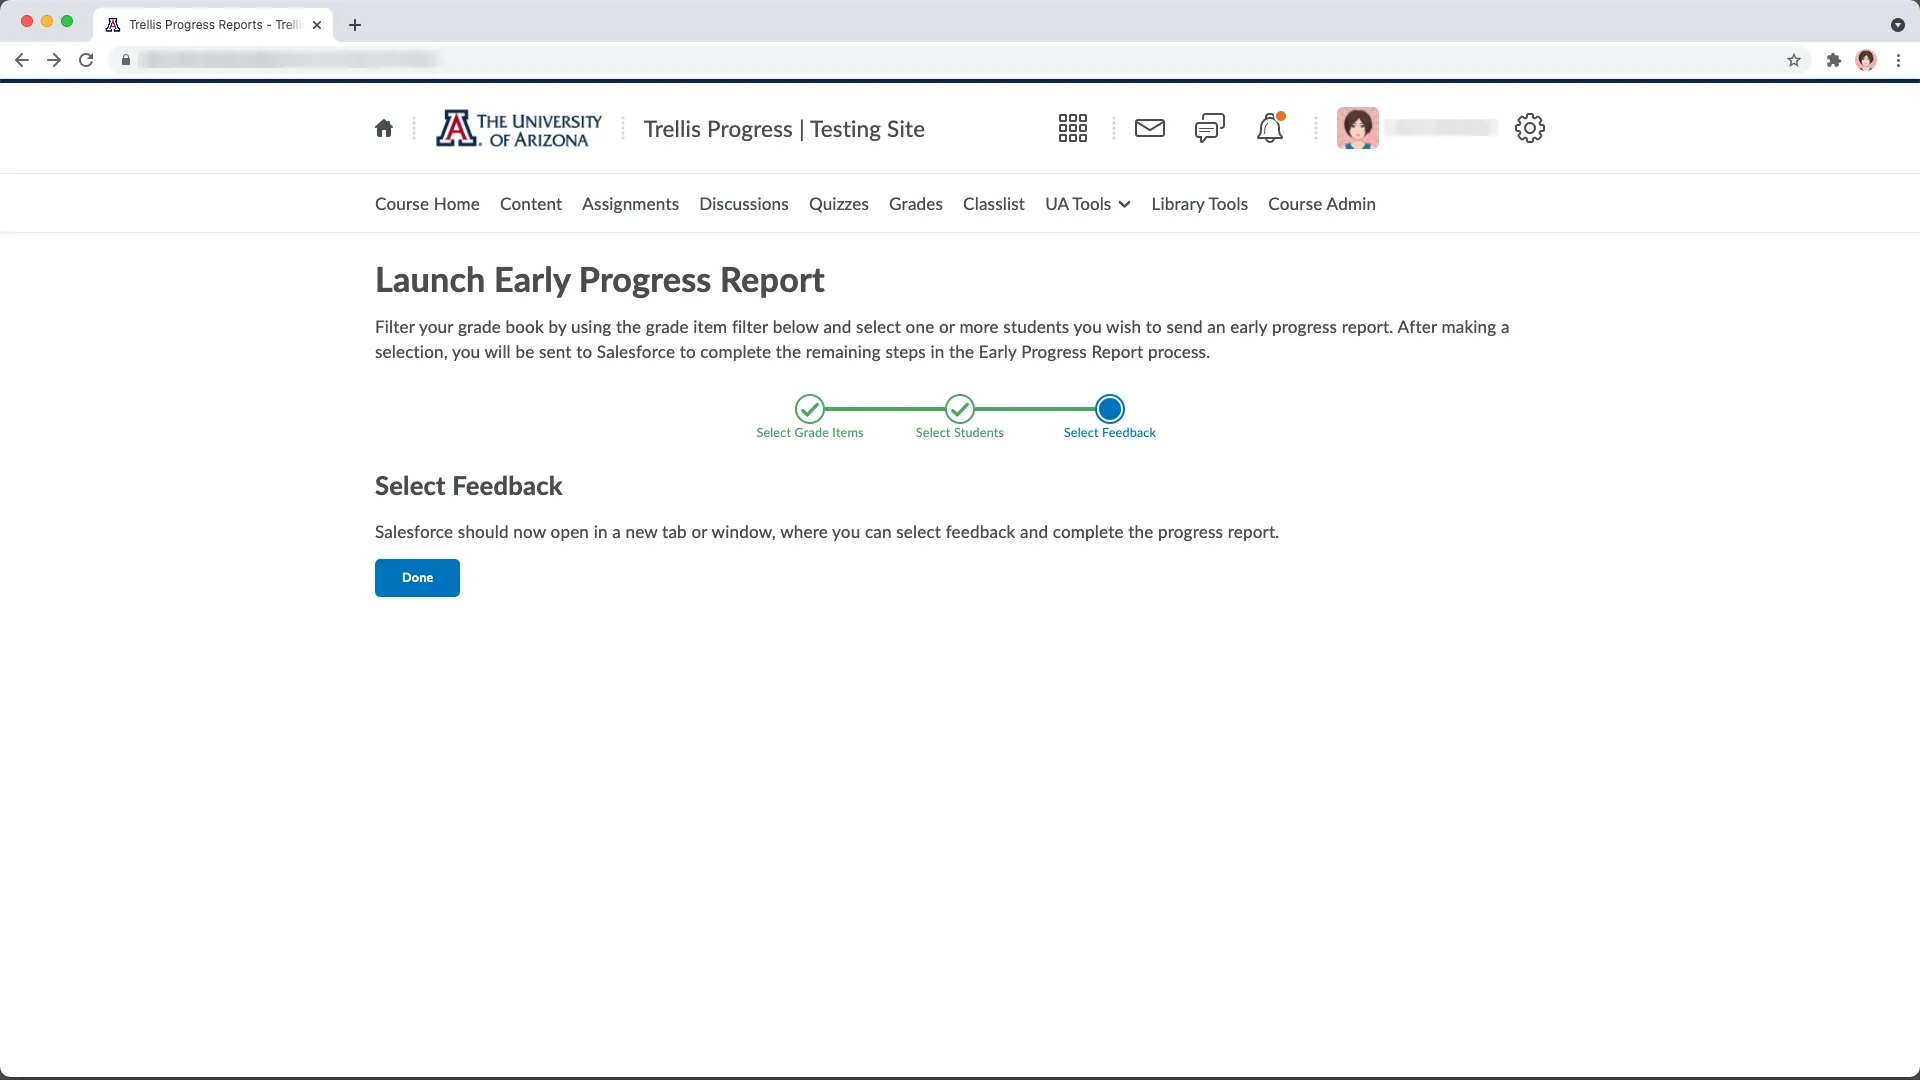Open the Chrome three-dot menu
The width and height of the screenshot is (1920, 1080).
(x=1898, y=60)
